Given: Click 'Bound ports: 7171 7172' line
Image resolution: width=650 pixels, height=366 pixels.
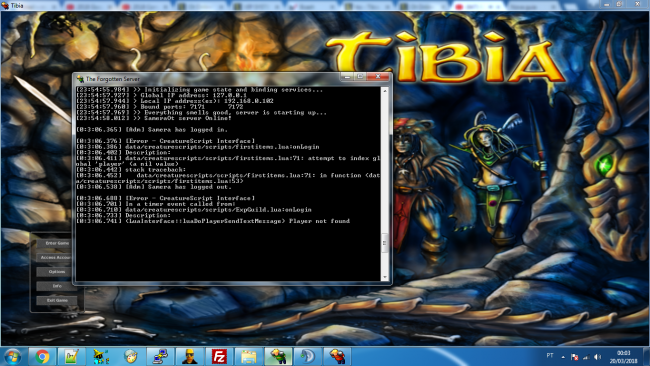Looking at the screenshot, I should (159, 107).
